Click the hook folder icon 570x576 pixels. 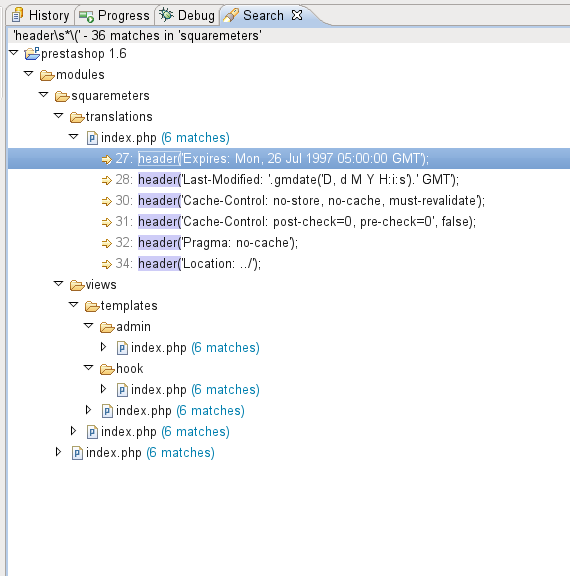107,369
